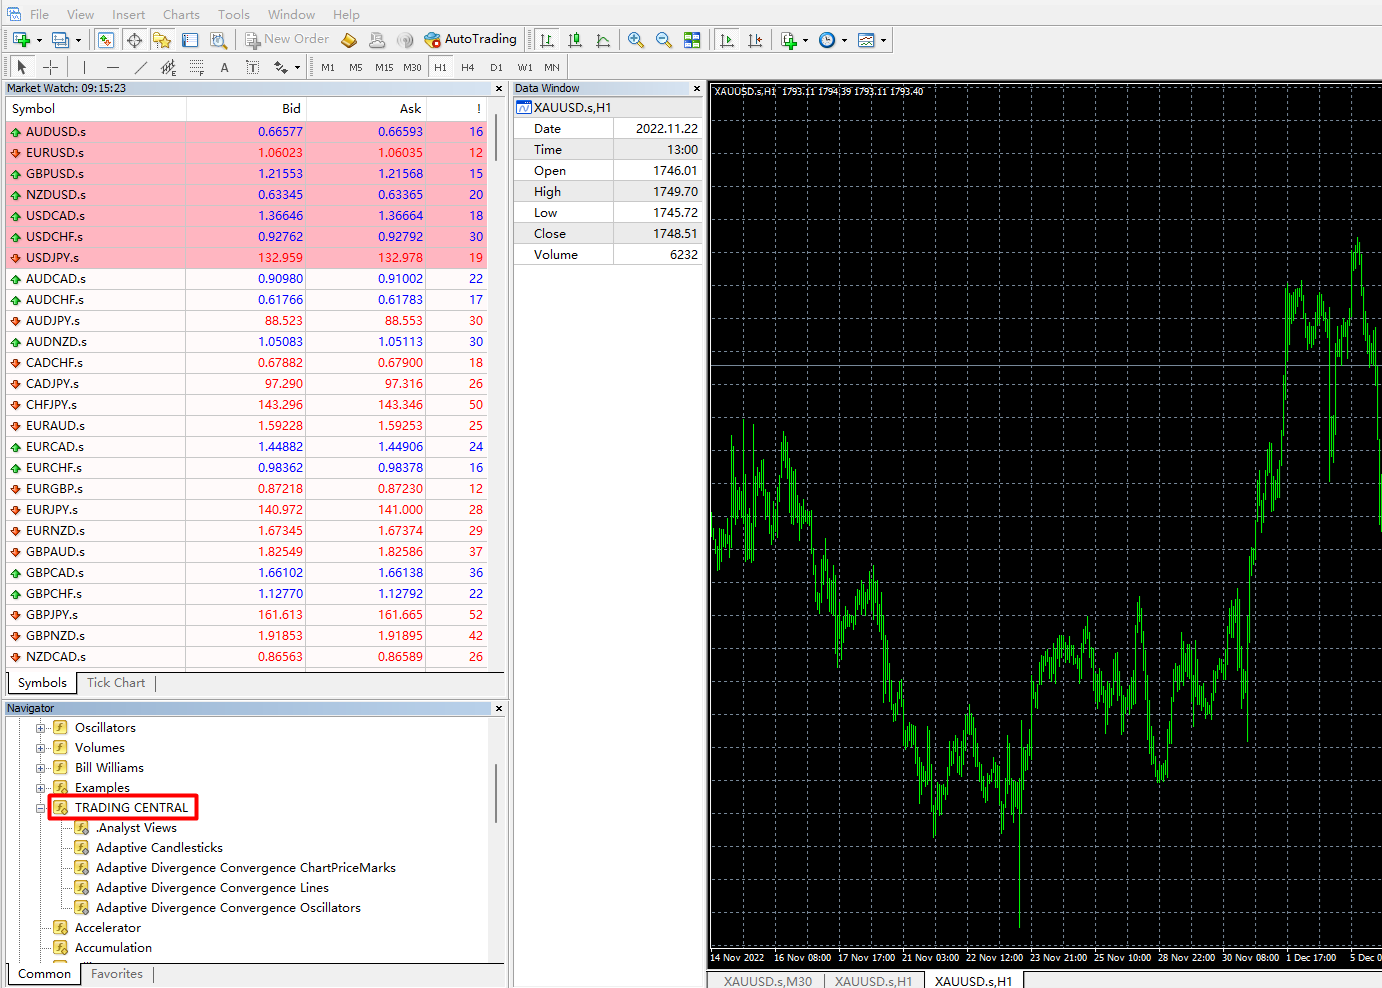
Task: Draw a vertical line on chart
Action: (84, 67)
